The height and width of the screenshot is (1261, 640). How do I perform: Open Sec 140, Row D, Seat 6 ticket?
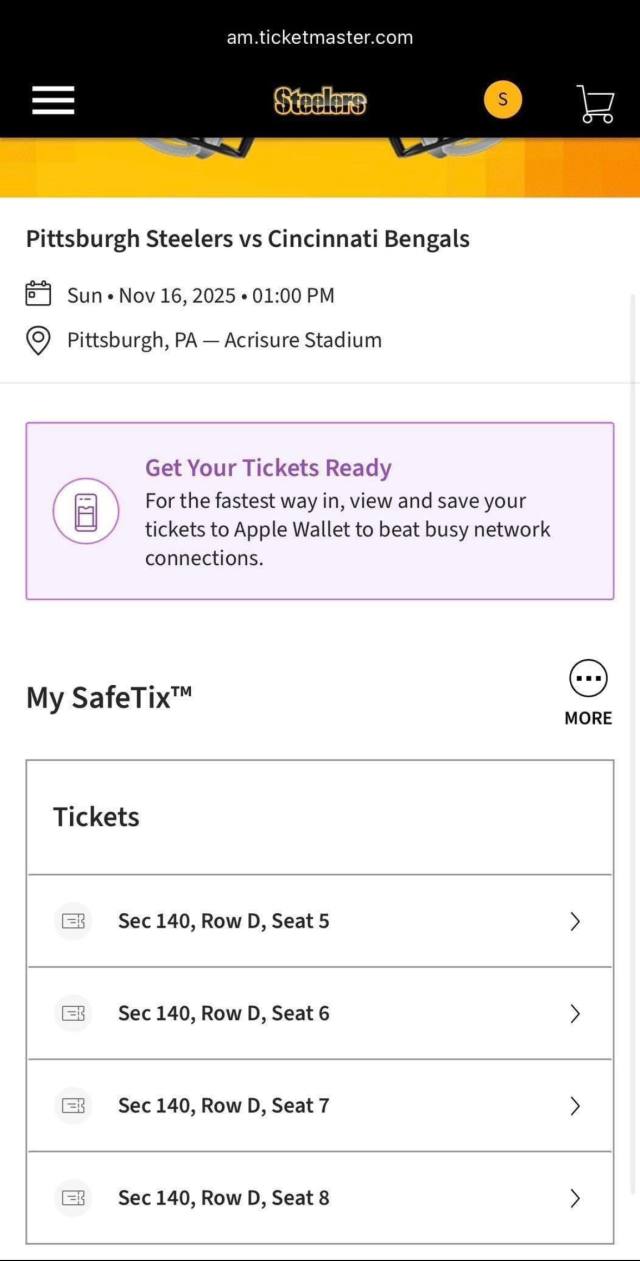pos(223,1013)
